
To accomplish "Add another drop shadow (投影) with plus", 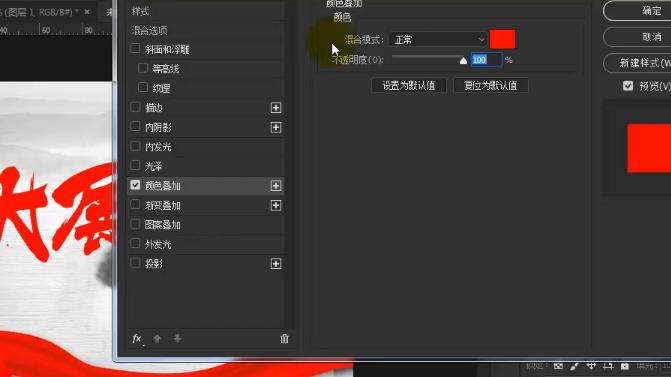I will point(276,264).
